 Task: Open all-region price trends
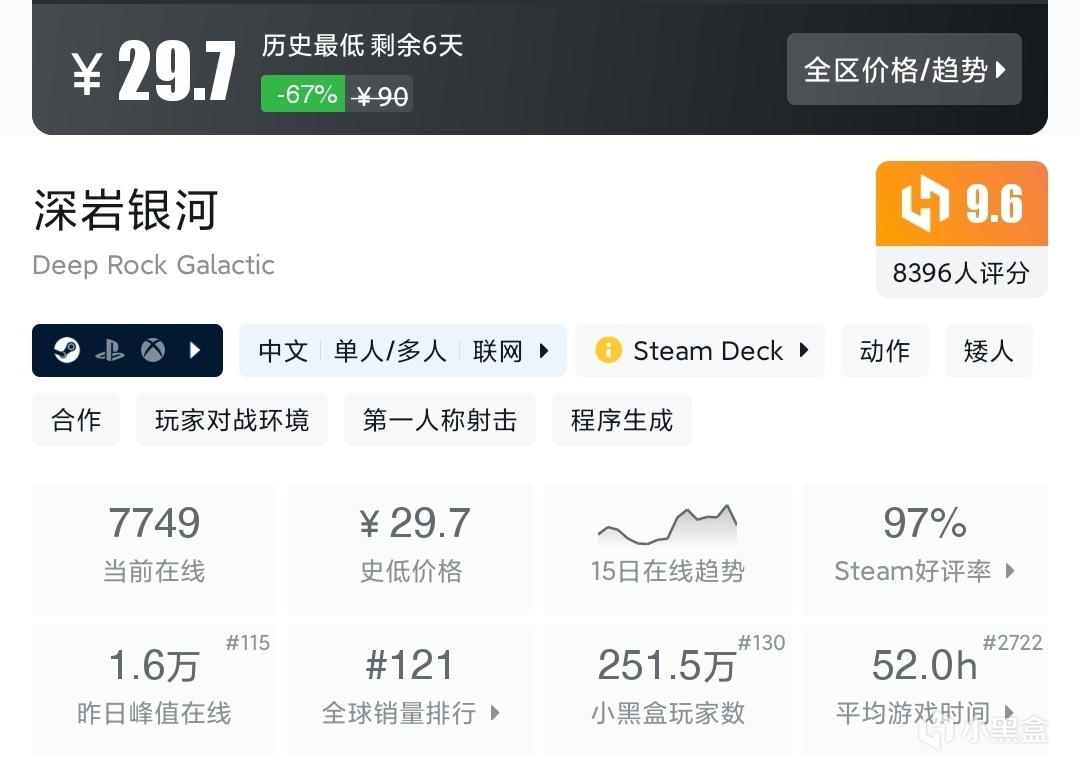pyautogui.click(x=904, y=70)
